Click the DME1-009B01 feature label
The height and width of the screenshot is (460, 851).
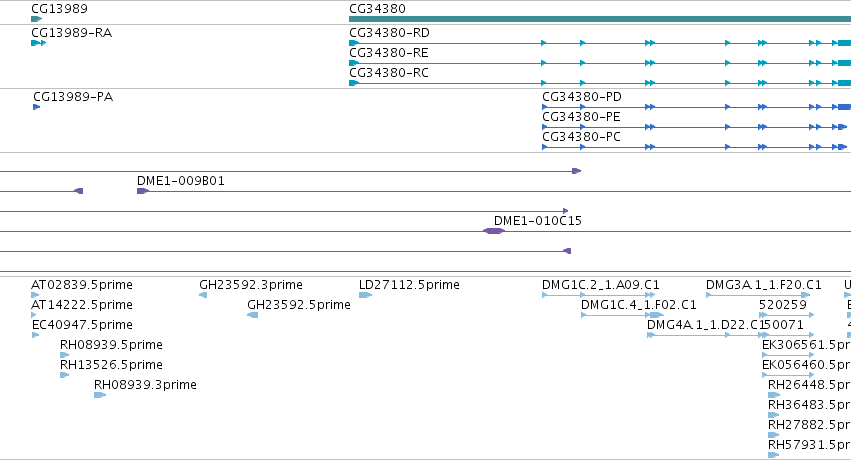(181, 181)
